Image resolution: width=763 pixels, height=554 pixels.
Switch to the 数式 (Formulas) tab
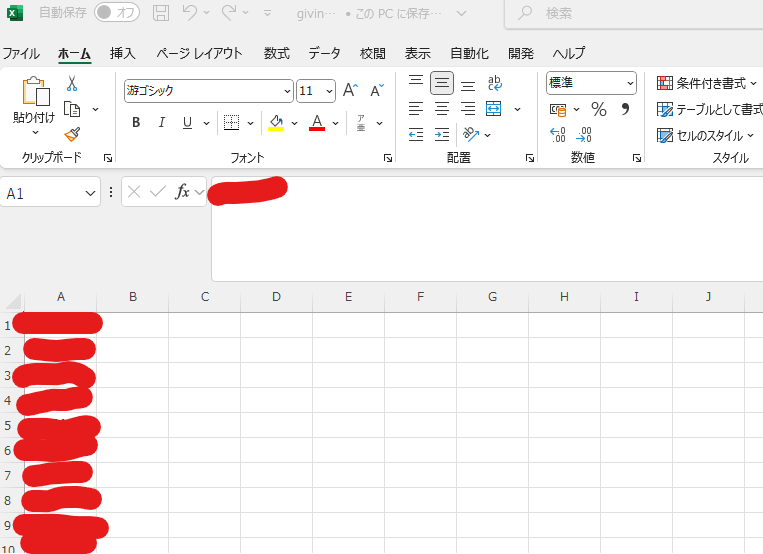point(277,54)
